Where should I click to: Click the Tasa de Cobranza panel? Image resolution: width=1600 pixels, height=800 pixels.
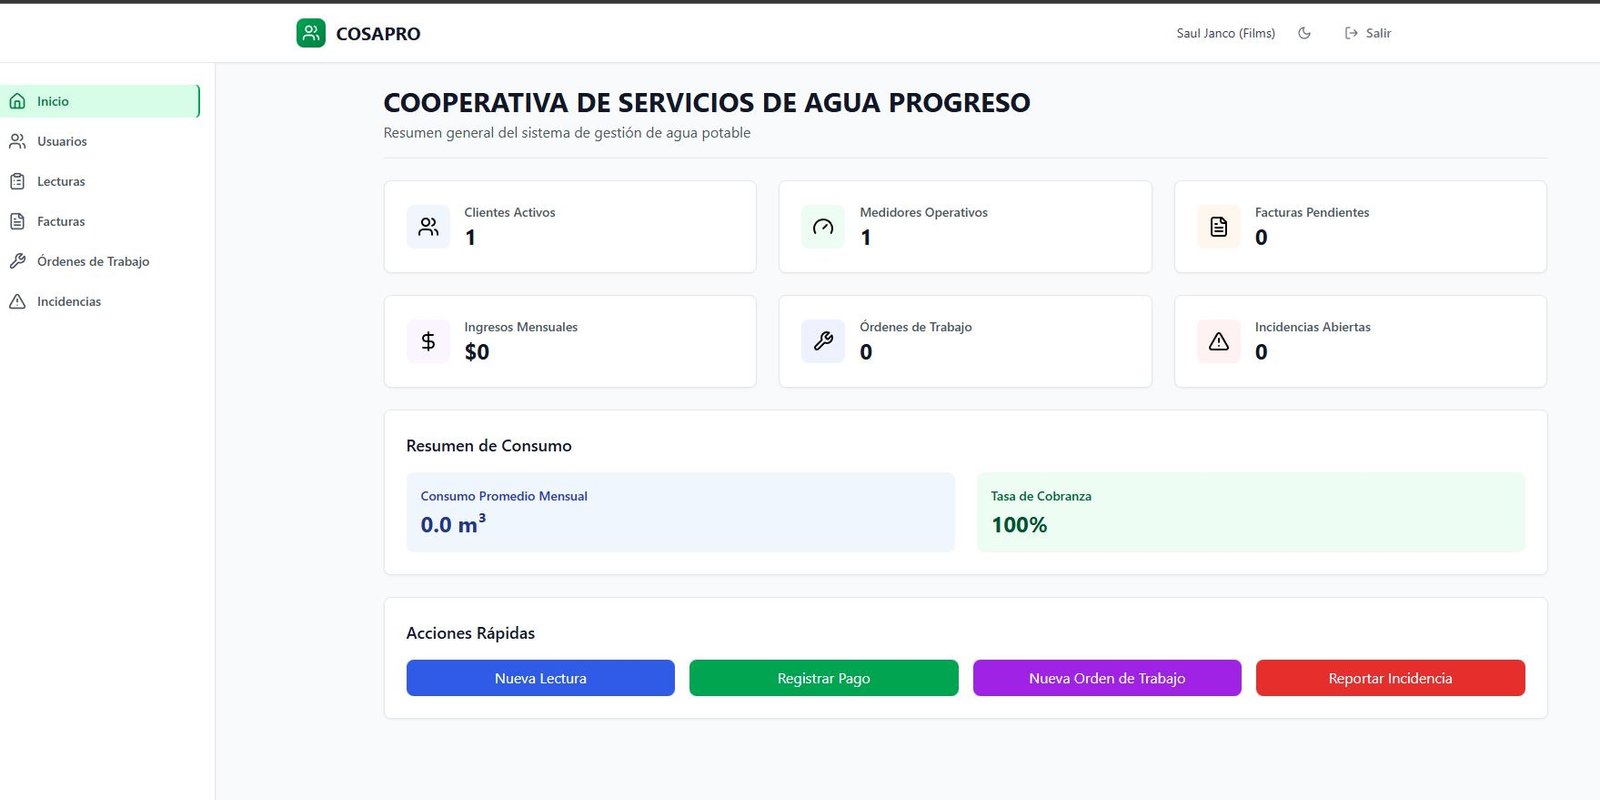[x=1250, y=512]
